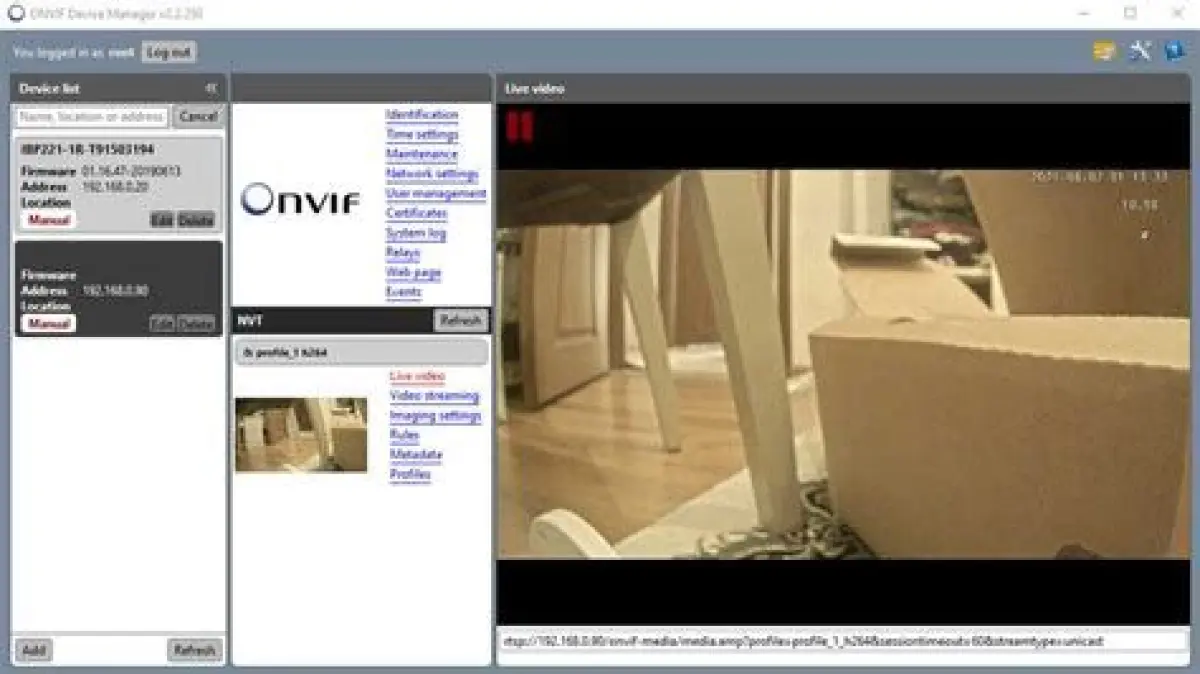Open the System log link
This screenshot has height=674, width=1200.
tap(416, 233)
